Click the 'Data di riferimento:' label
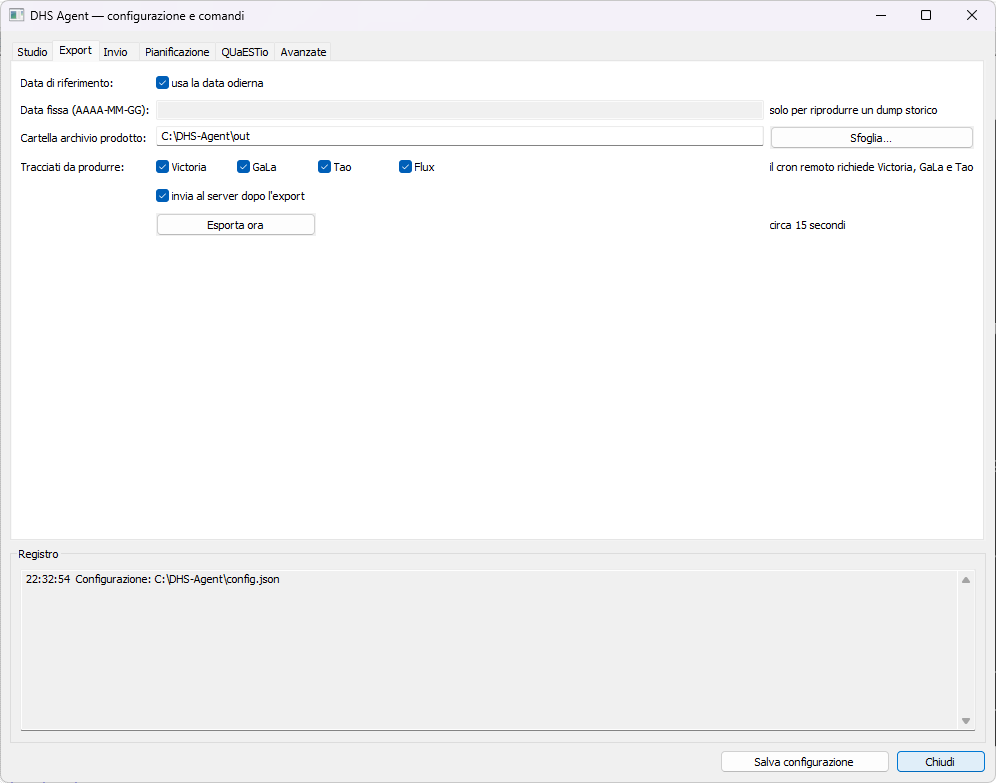996x783 pixels. tap(67, 83)
